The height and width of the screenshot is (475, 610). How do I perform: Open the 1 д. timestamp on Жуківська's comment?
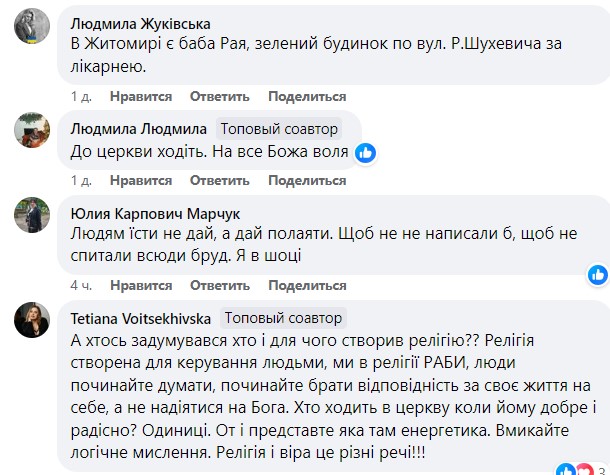pyautogui.click(x=81, y=96)
